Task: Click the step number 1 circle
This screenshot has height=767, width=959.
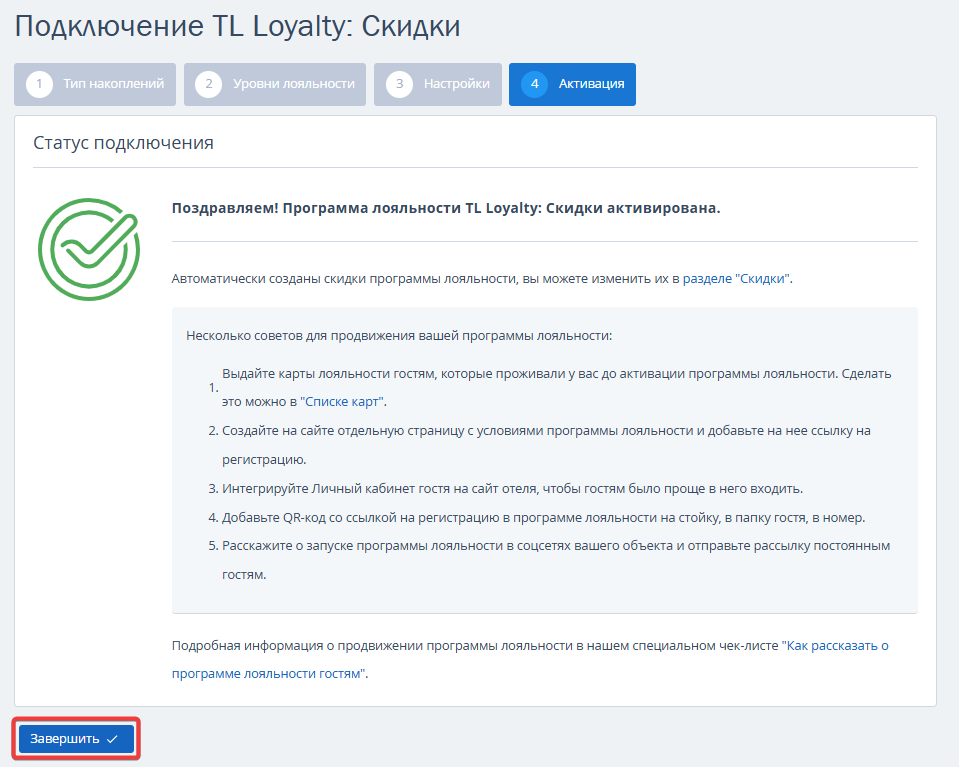Action: (x=39, y=84)
